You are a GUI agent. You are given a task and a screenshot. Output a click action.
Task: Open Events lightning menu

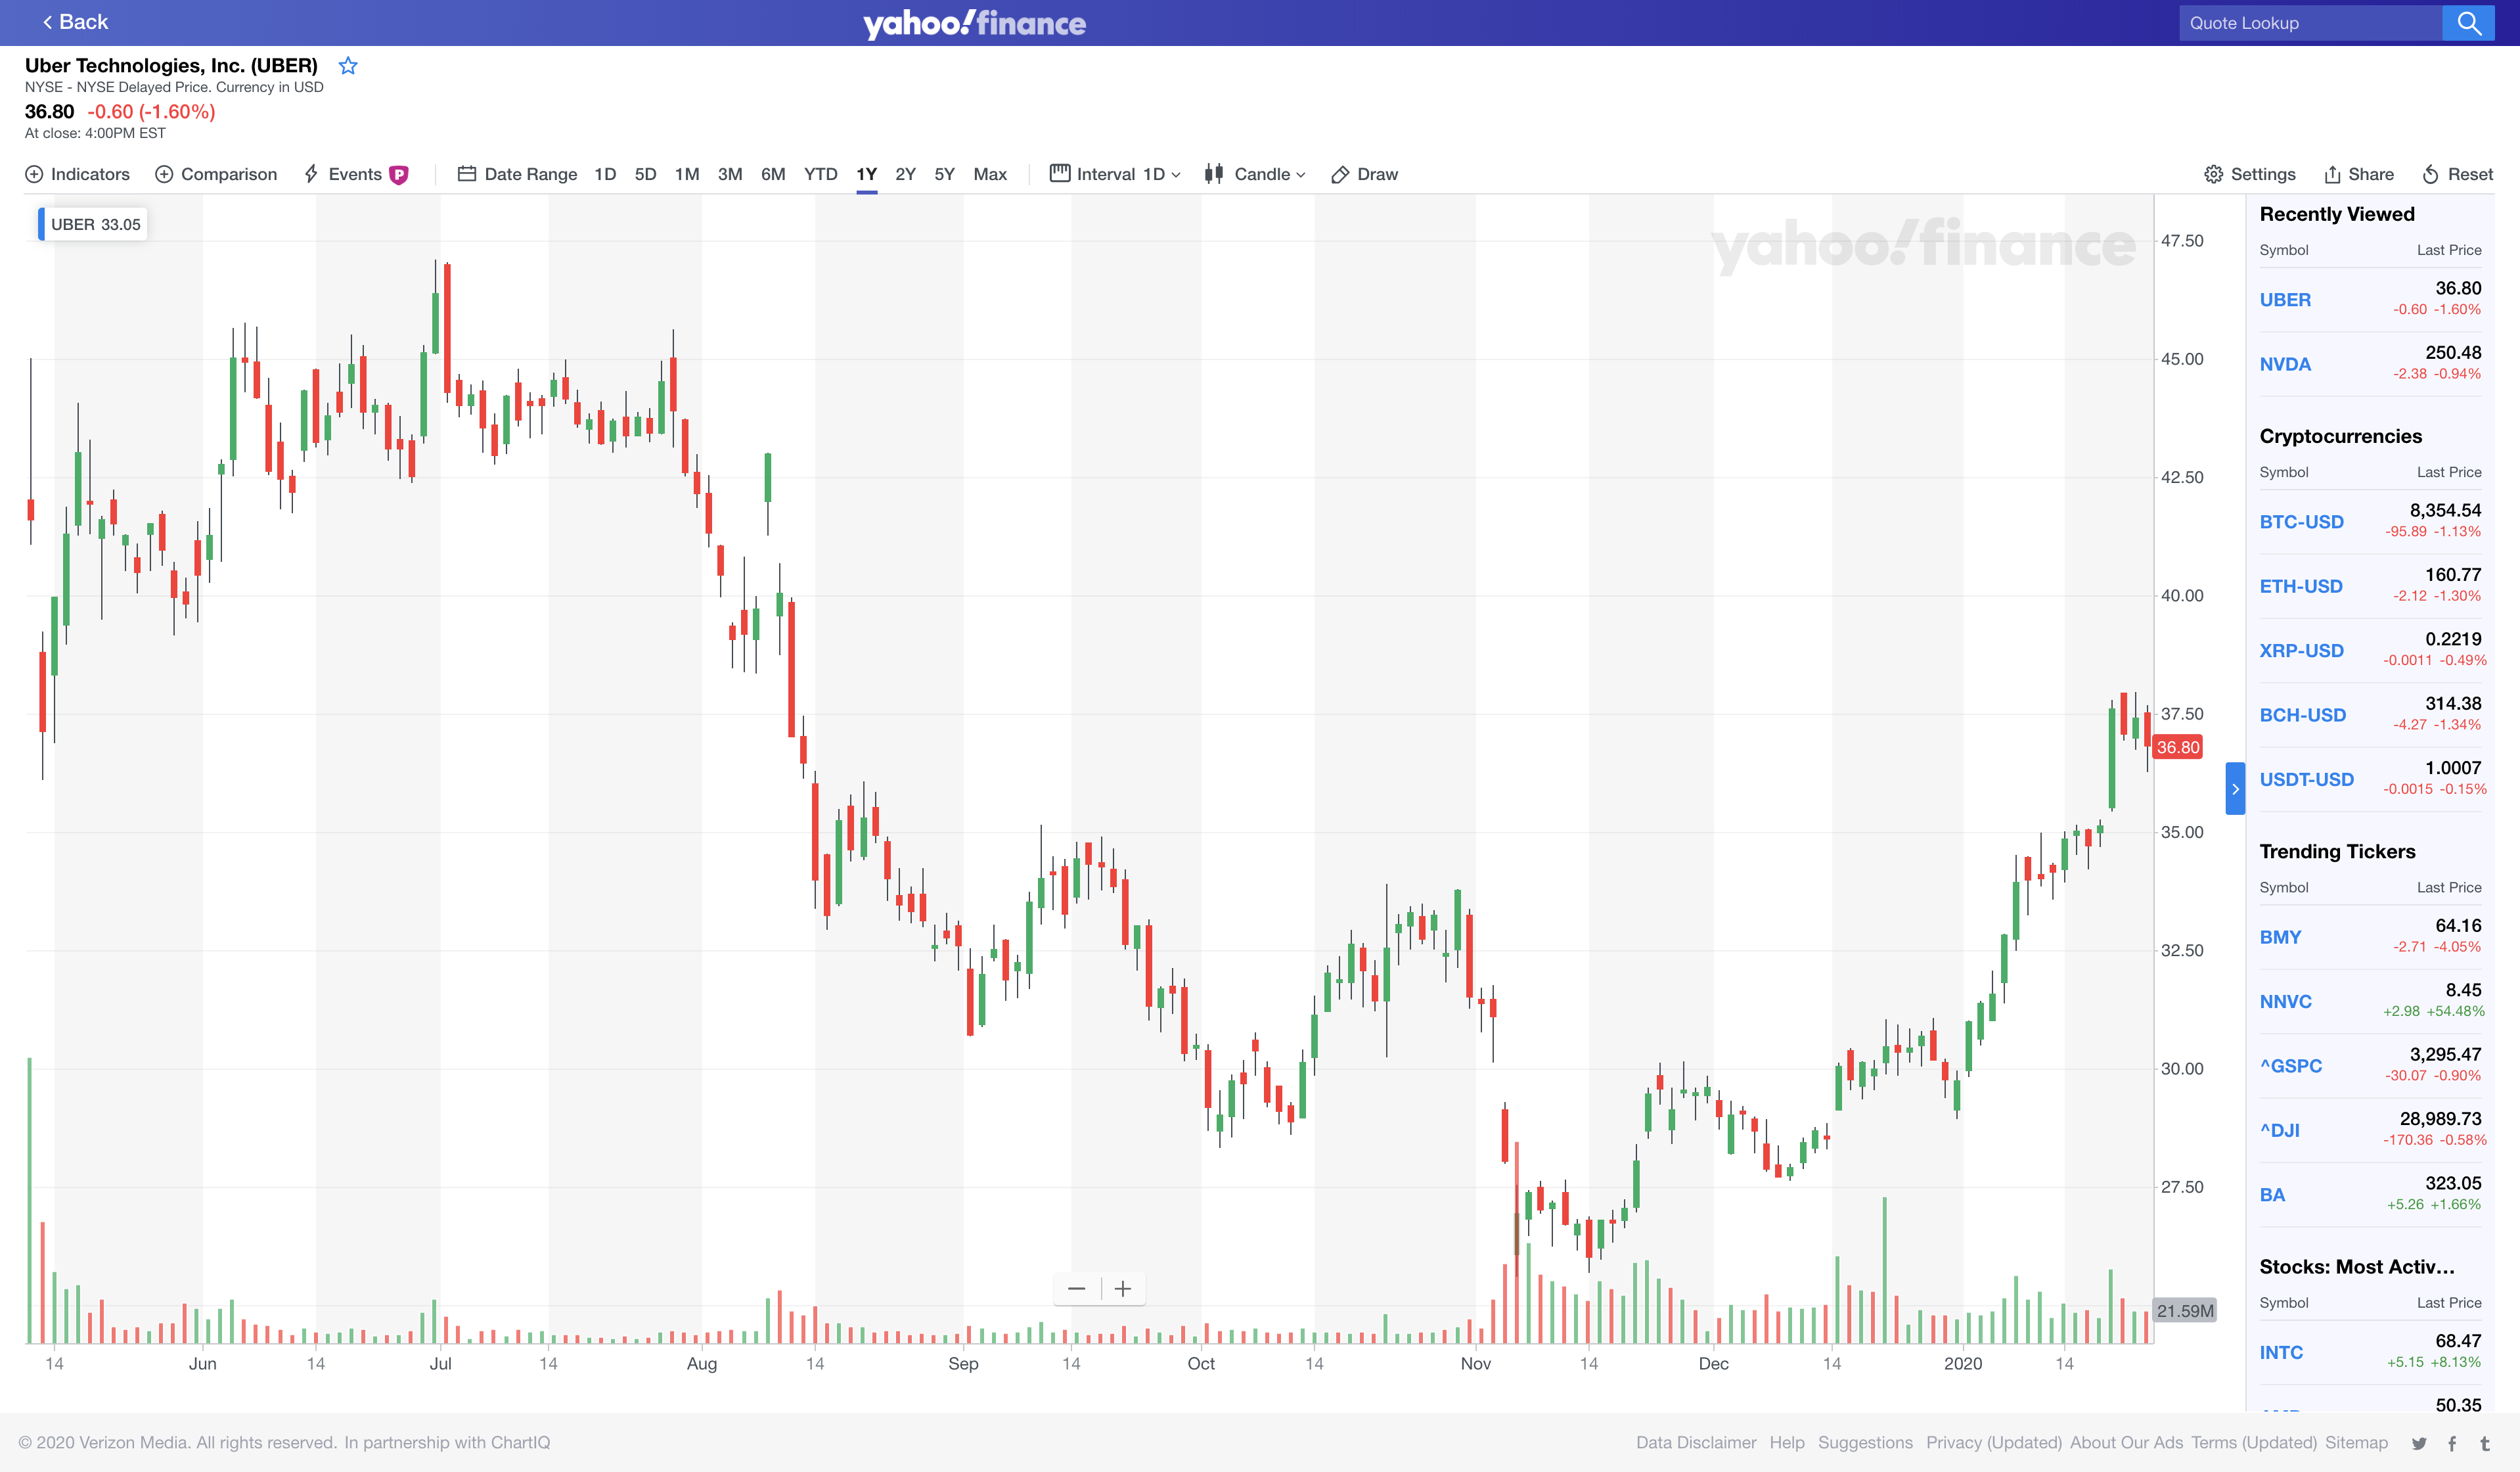(343, 174)
